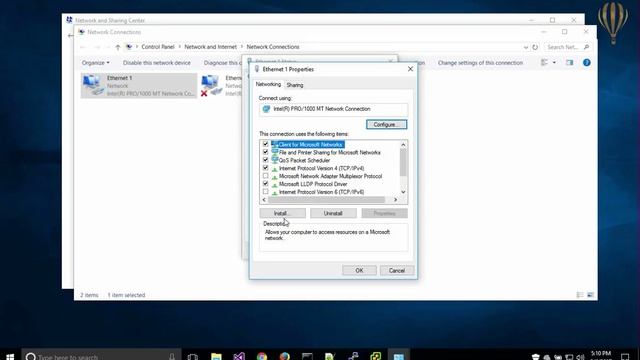Click Control Panel in the address breadcrumb
The height and width of the screenshot is (360, 640).
(158, 47)
